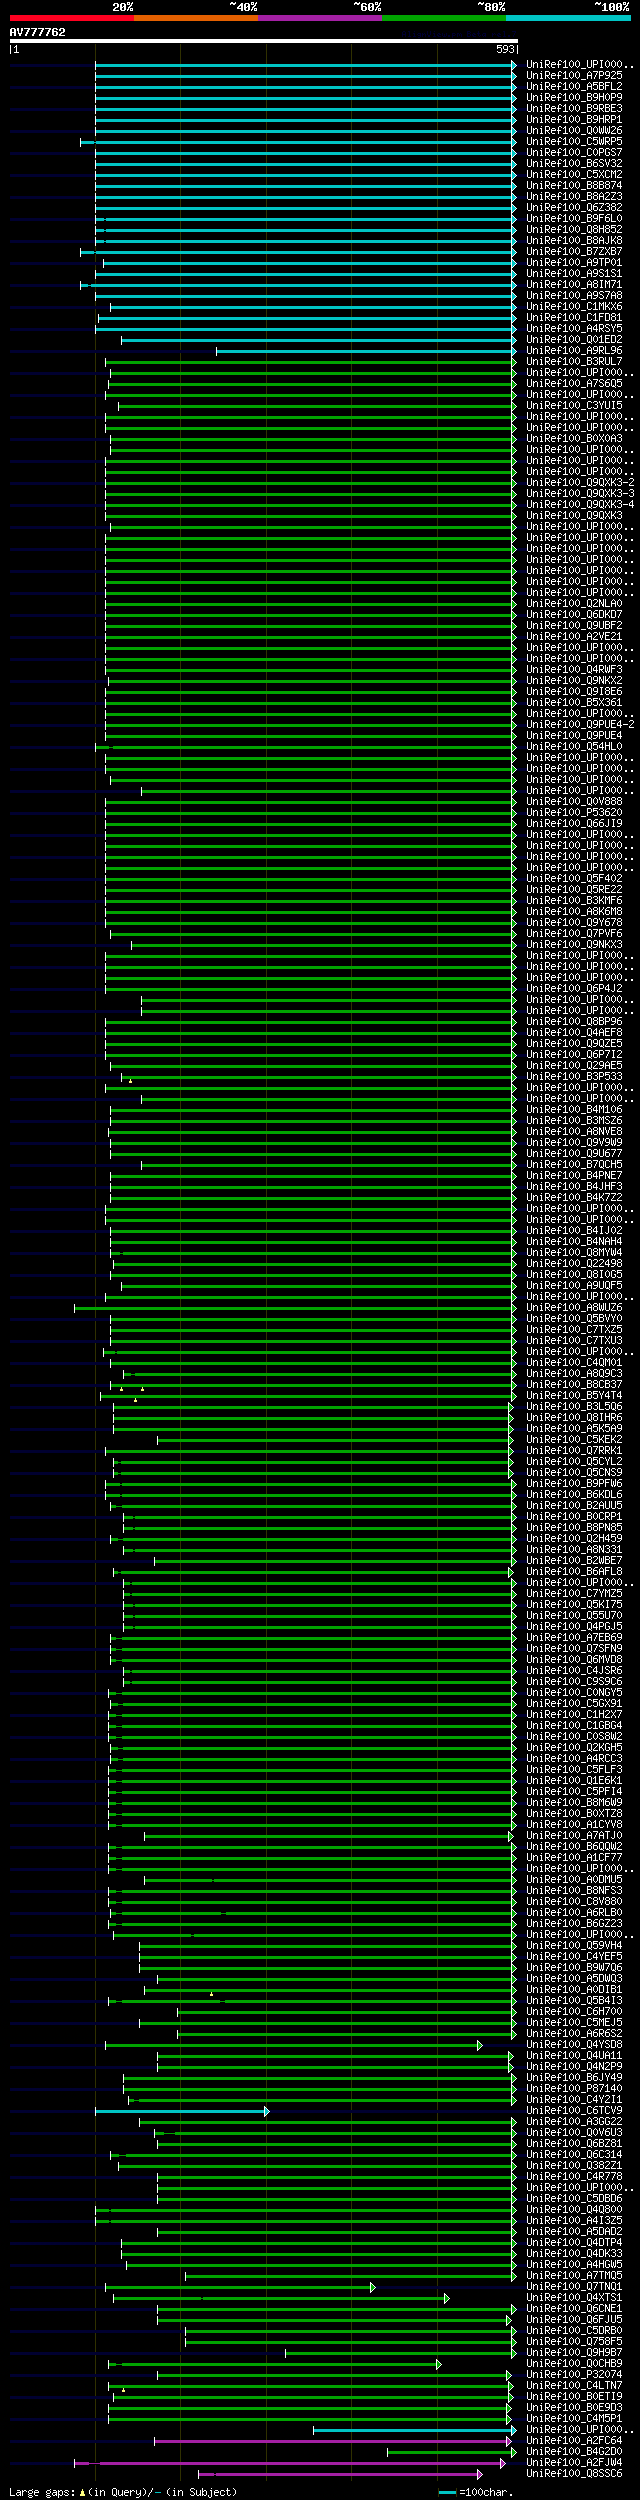Click the white query sequence bar
Screen dimensions: 640x2500
pos(263,41)
